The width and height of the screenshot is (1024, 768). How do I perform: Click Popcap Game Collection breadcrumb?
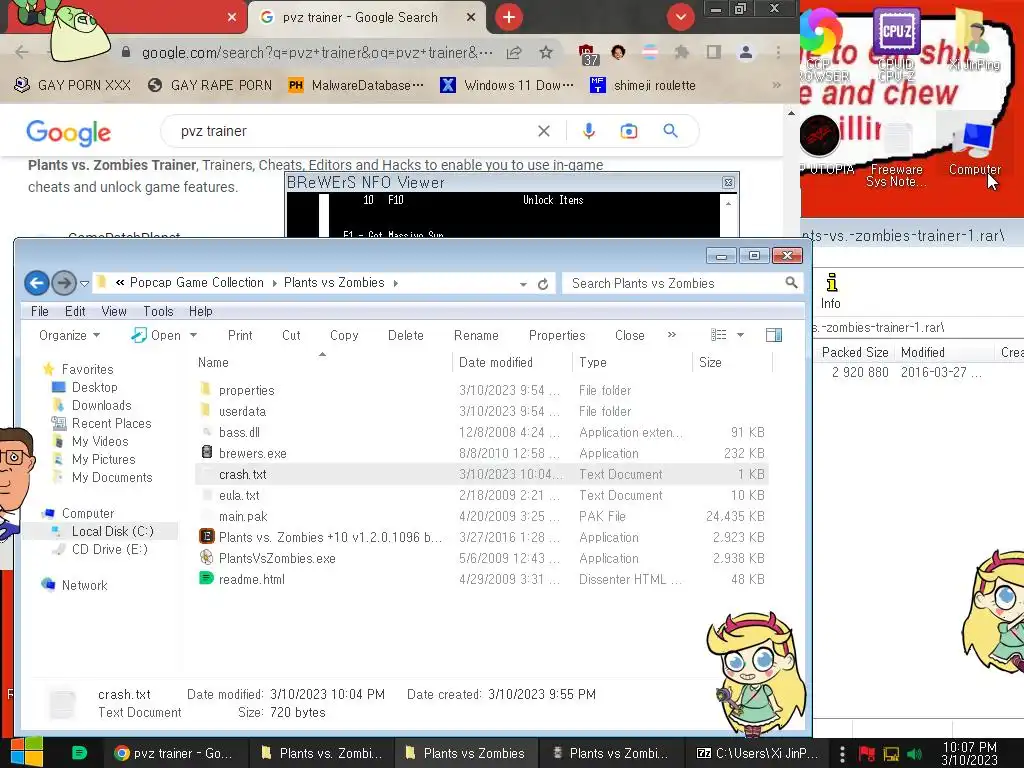pyautogui.click(x=197, y=282)
